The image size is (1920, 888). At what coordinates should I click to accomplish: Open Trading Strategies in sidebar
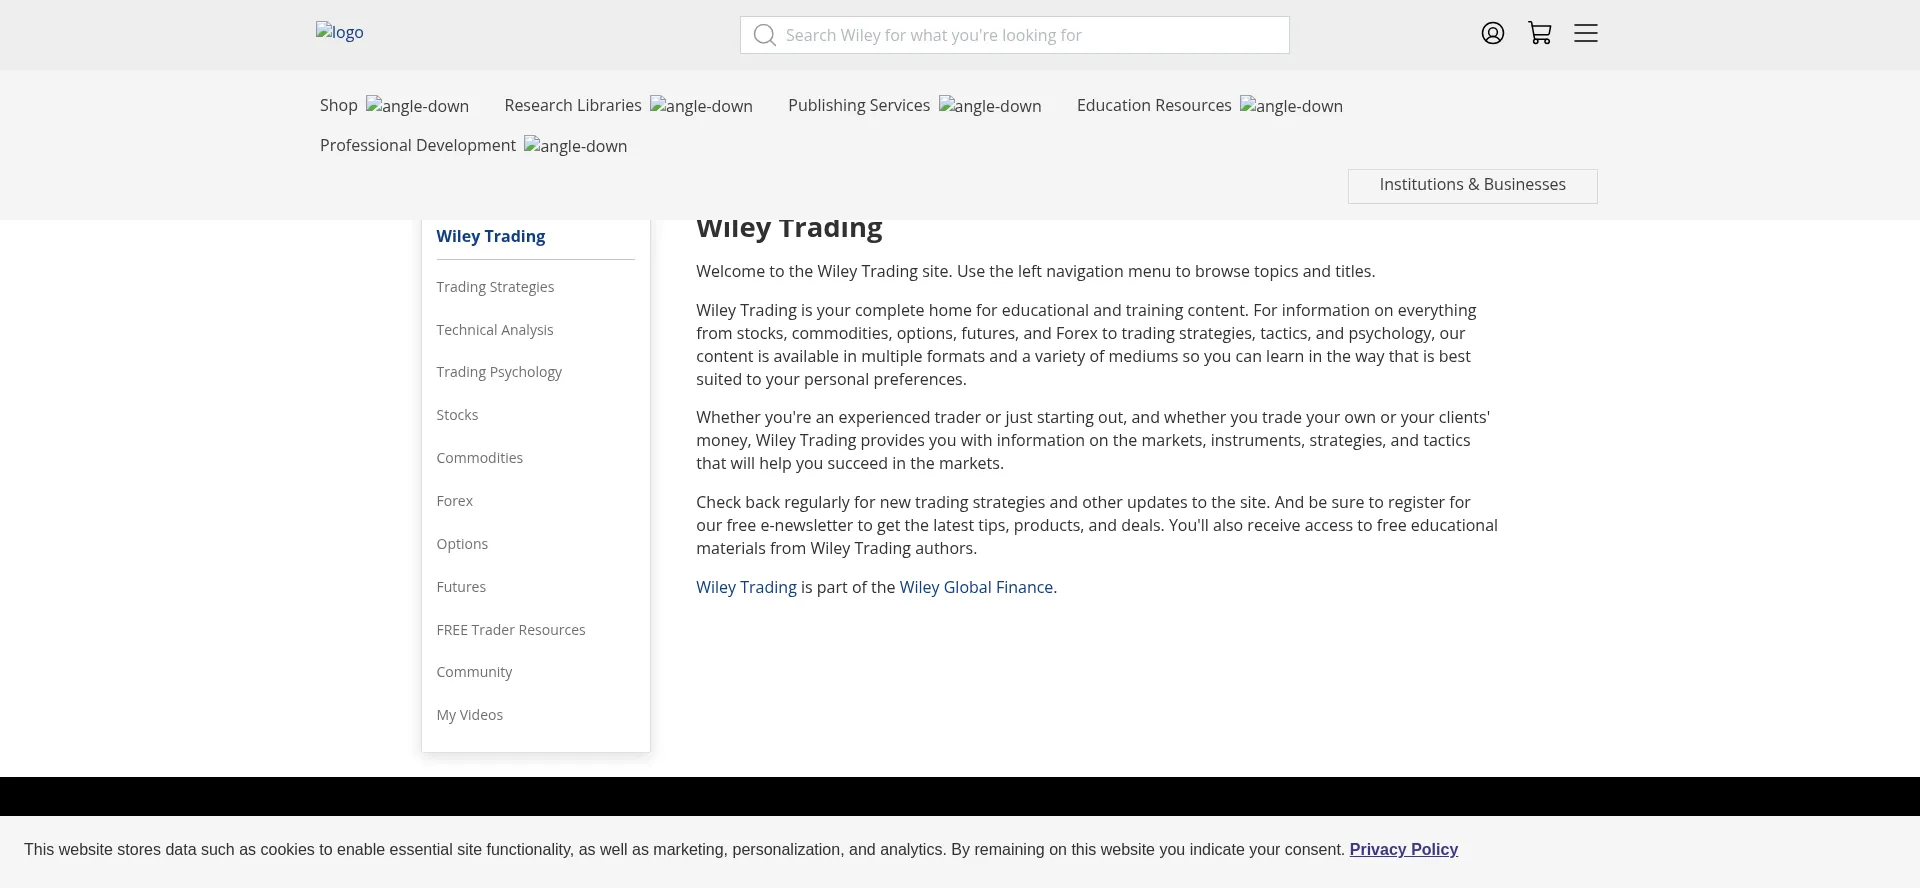pos(495,287)
